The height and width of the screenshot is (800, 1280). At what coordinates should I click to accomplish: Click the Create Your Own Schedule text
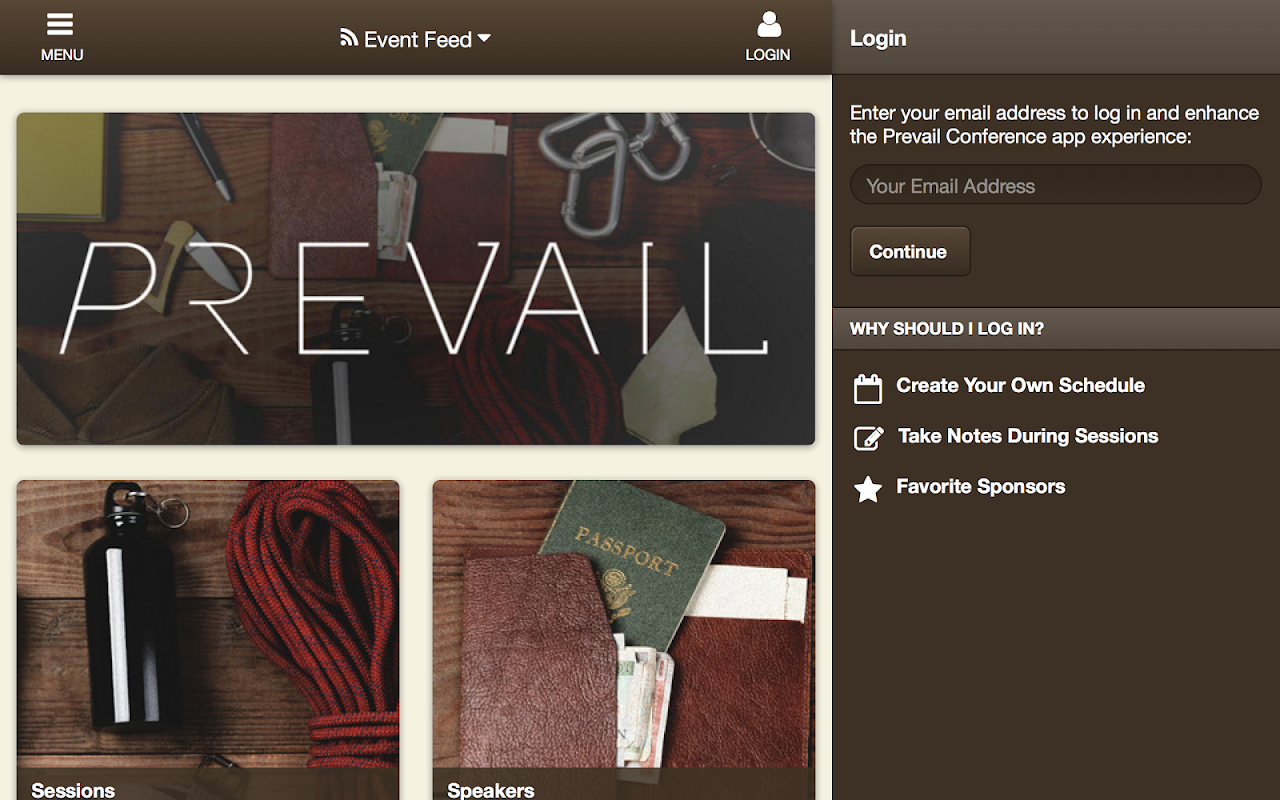(x=1020, y=385)
